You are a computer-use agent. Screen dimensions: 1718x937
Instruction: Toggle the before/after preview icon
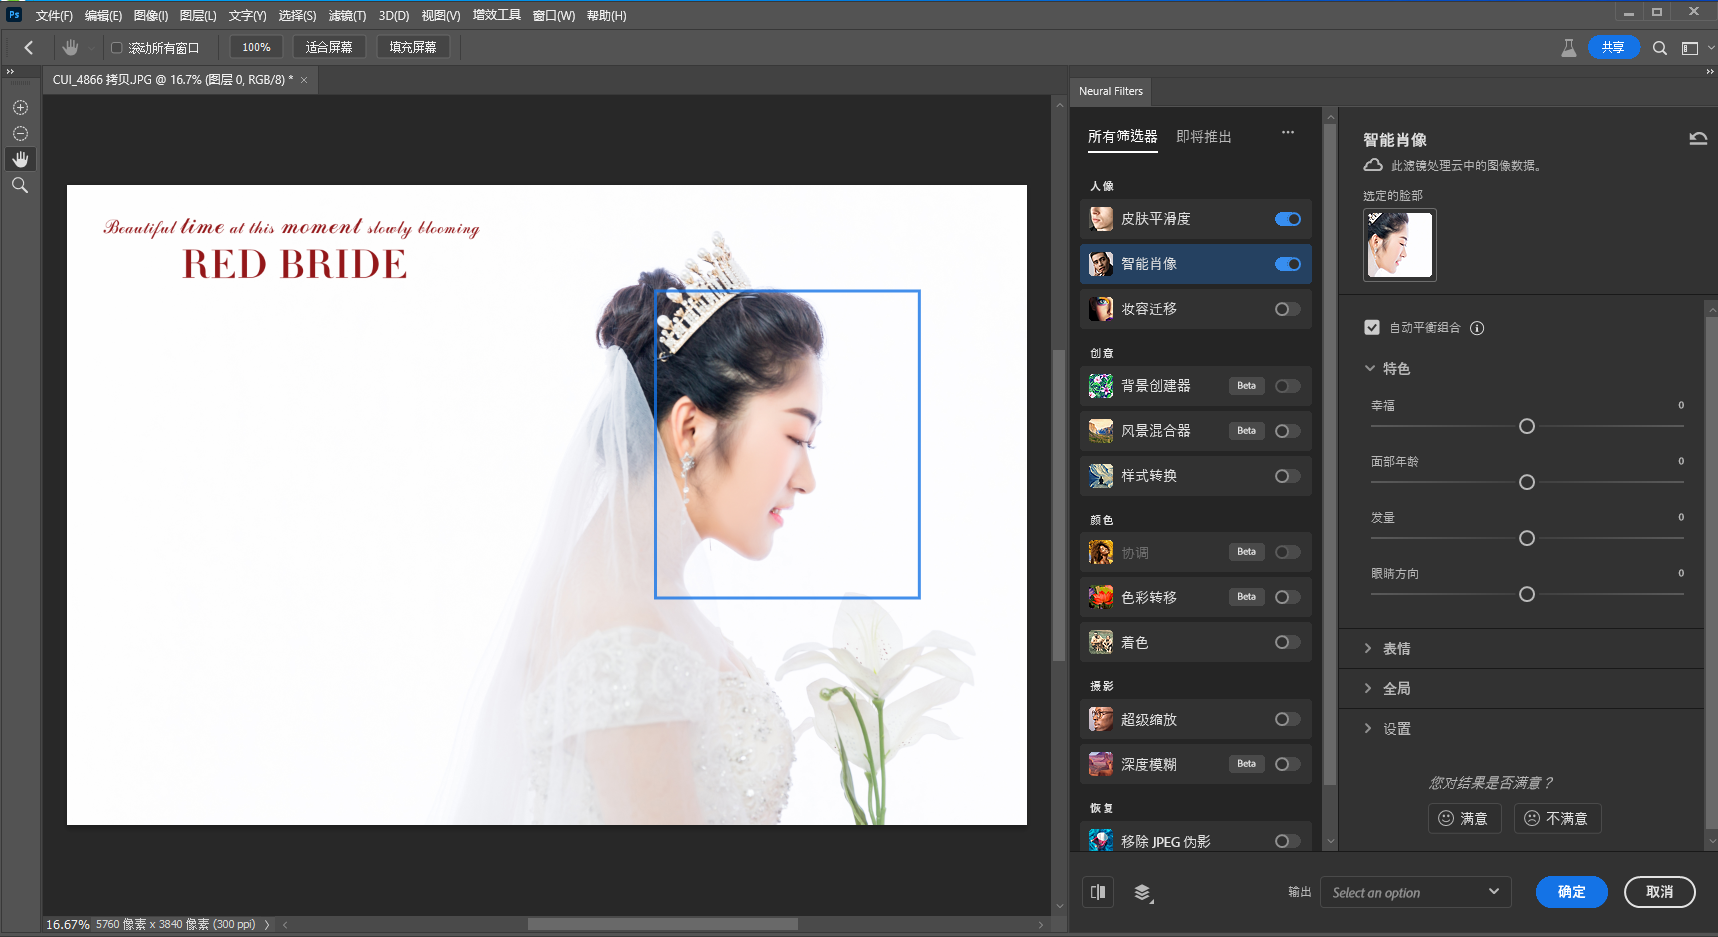(x=1098, y=892)
